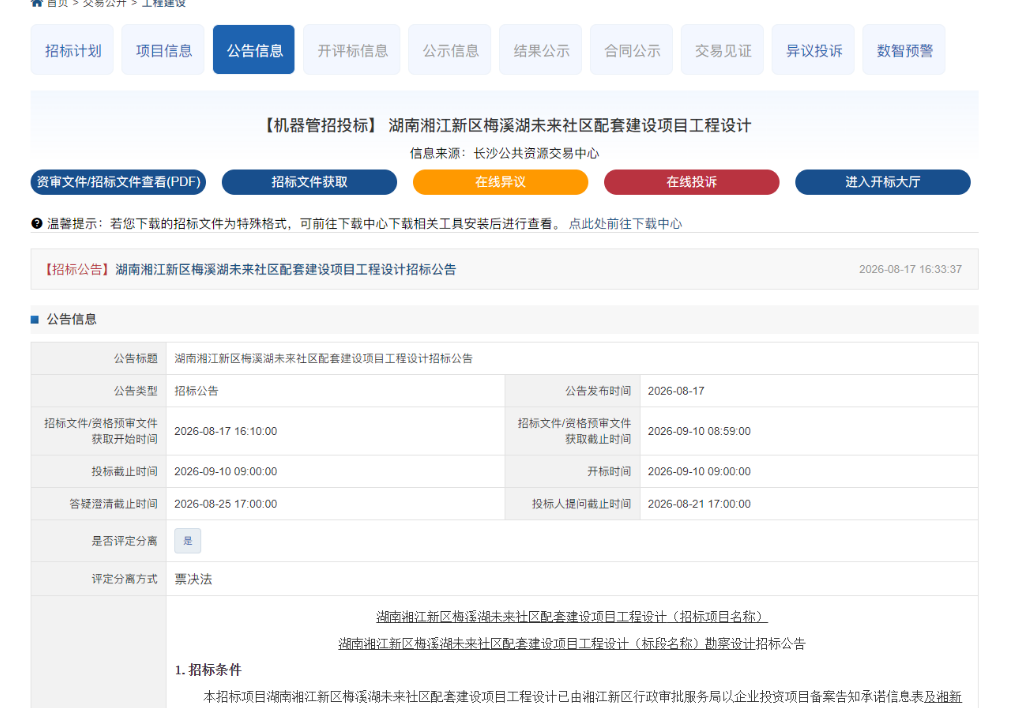Go to the 公示信息 tab
1011x708 pixels.
(450, 50)
